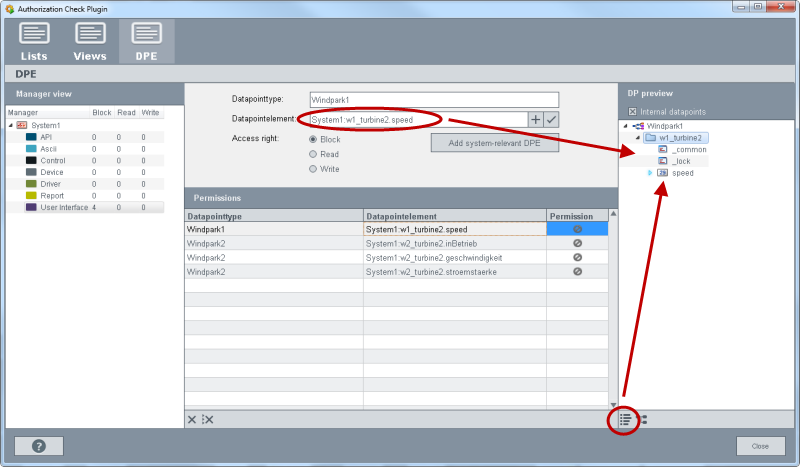Click the checkmark icon next to Datapointelement
Image resolution: width=800 pixels, height=467 pixels.
551,120
